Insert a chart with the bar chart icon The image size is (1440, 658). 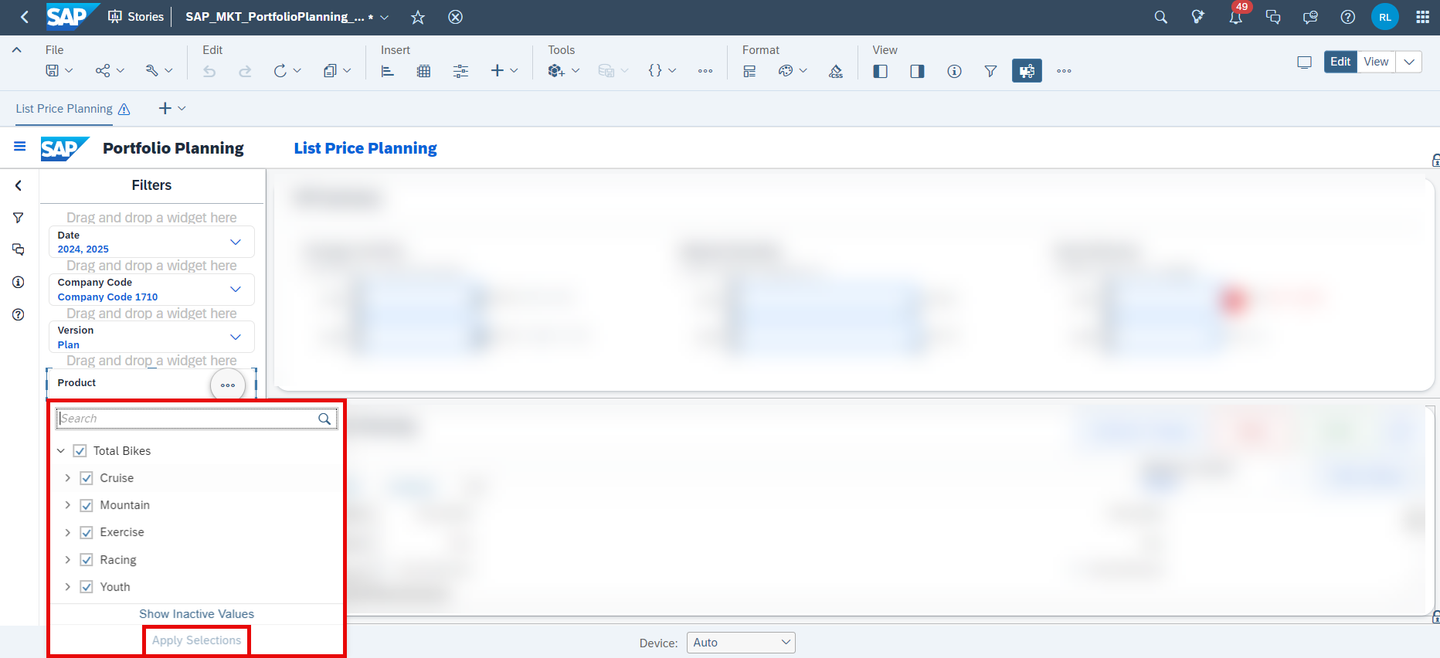click(388, 71)
